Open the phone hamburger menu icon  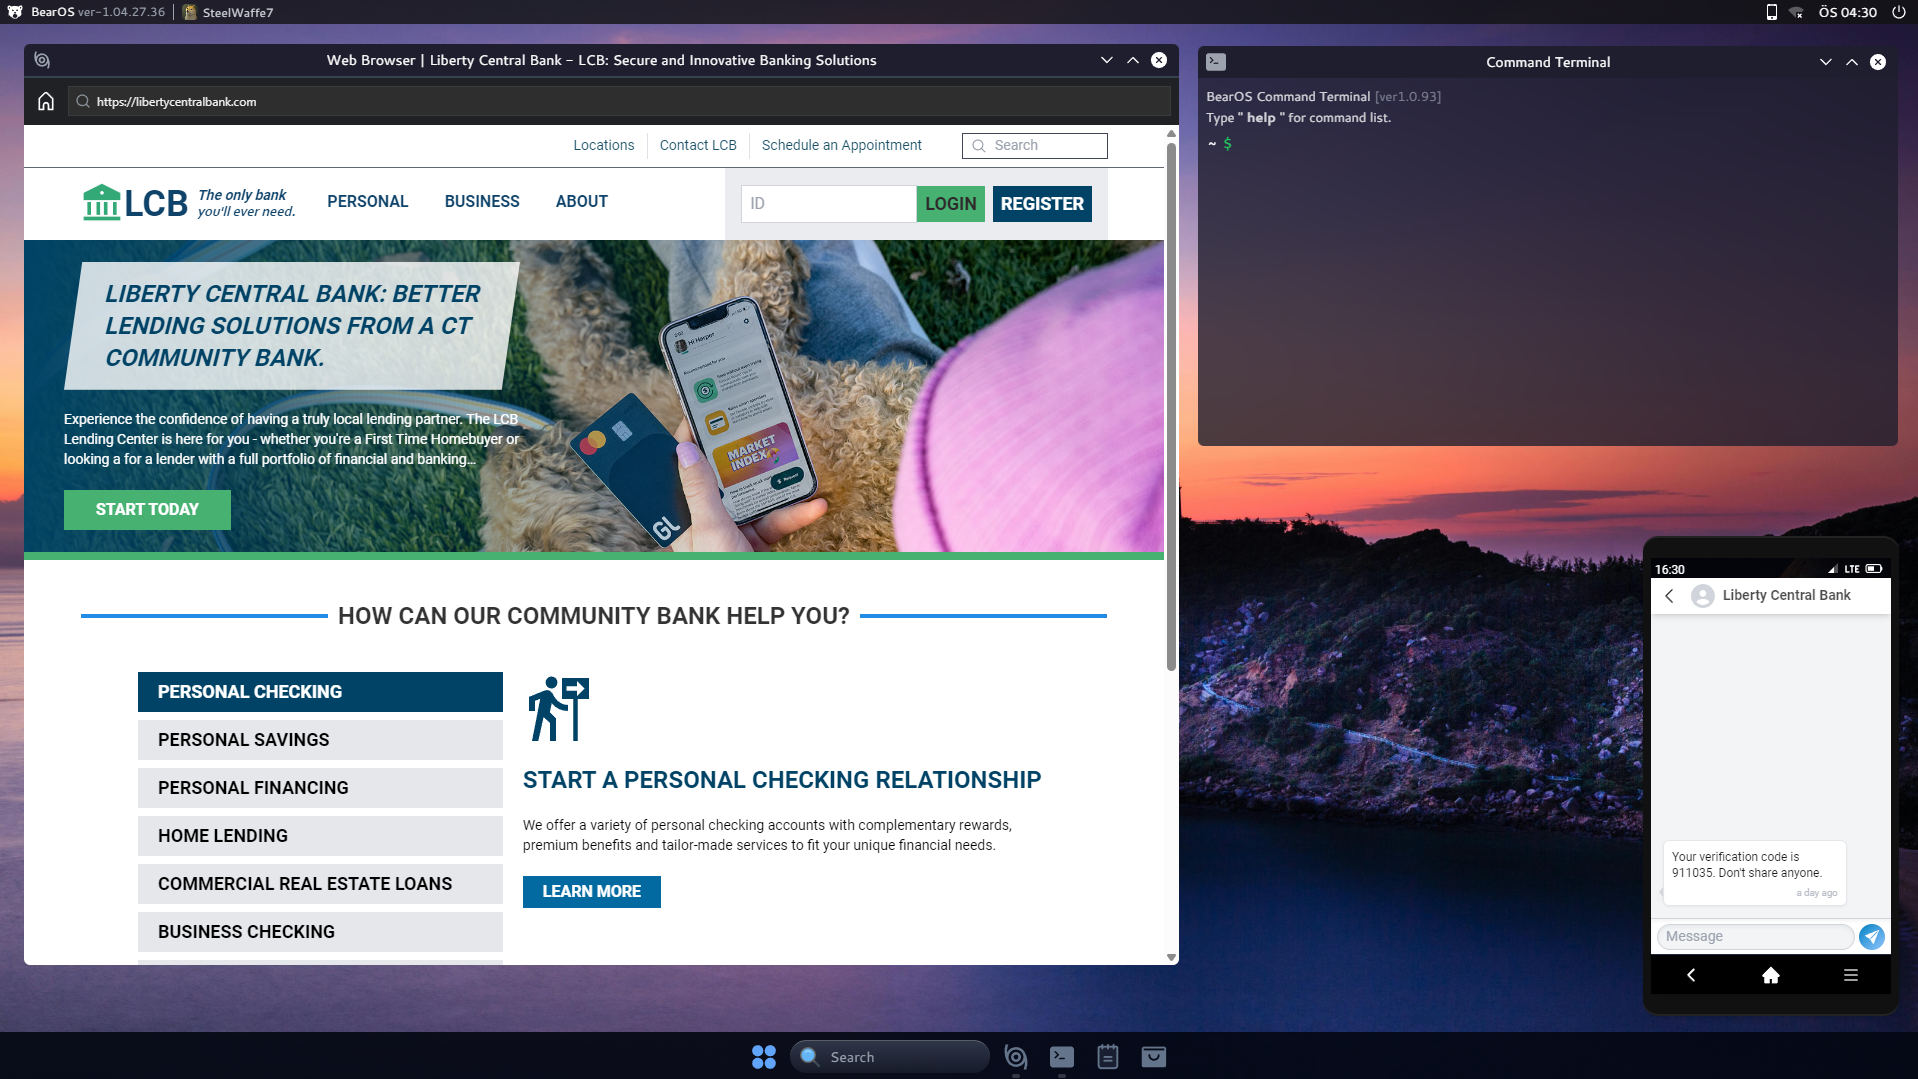coord(1850,975)
